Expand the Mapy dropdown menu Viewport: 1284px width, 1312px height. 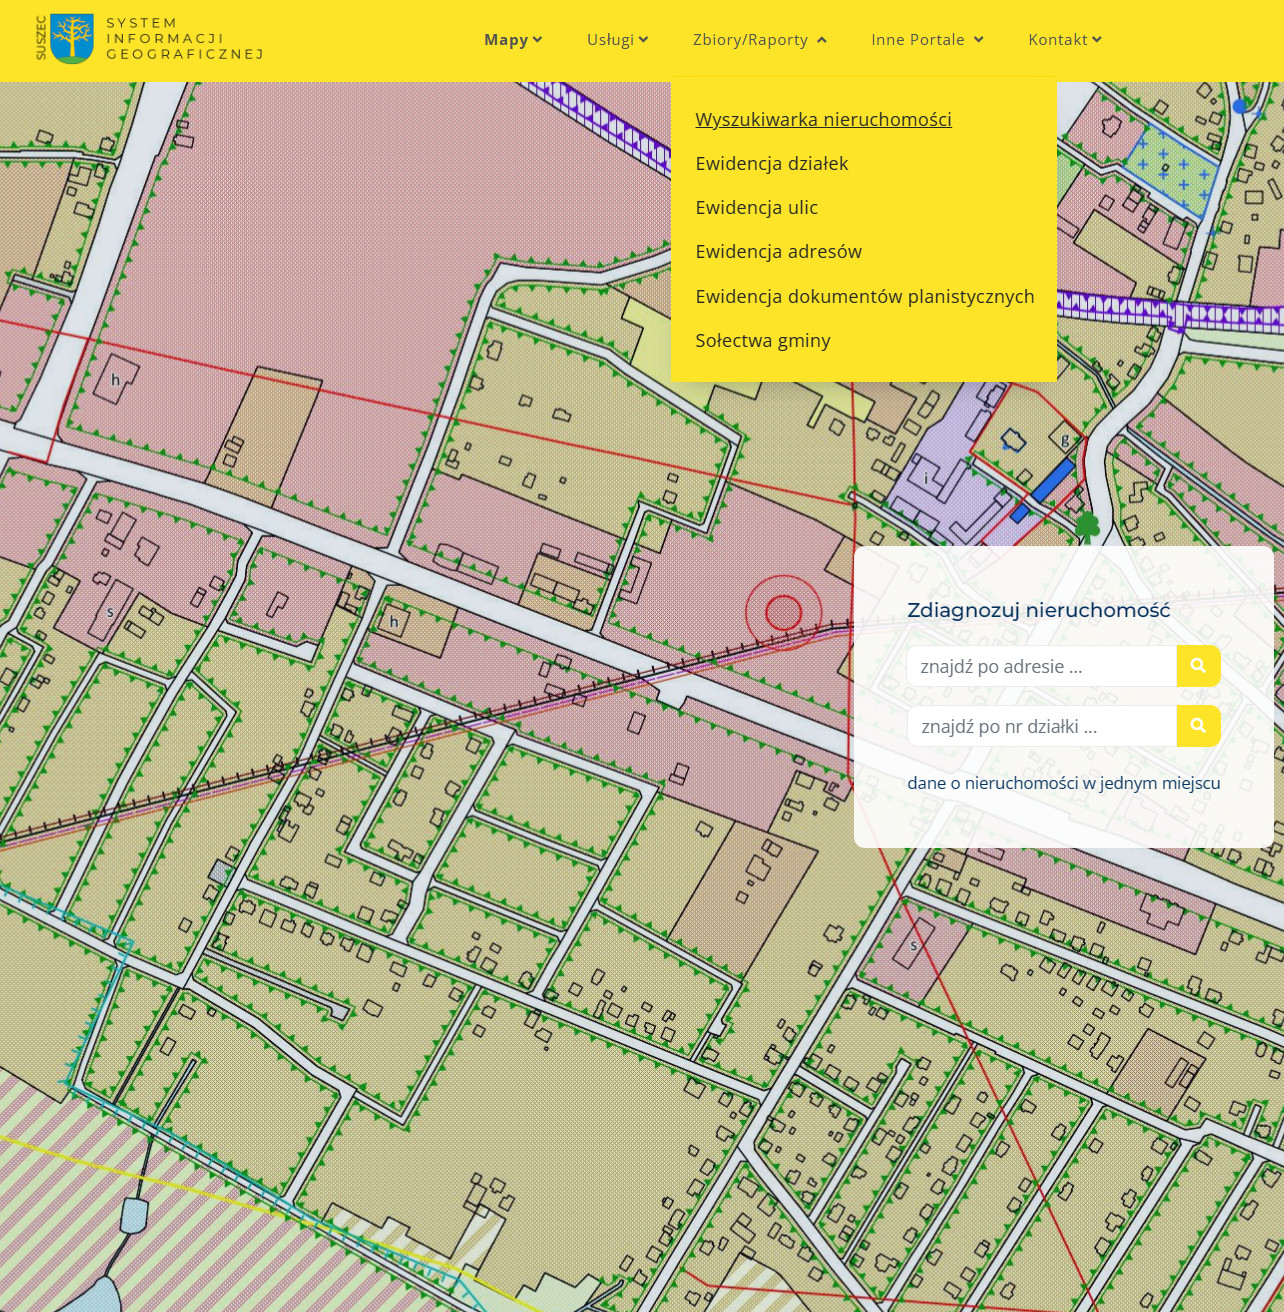click(512, 40)
